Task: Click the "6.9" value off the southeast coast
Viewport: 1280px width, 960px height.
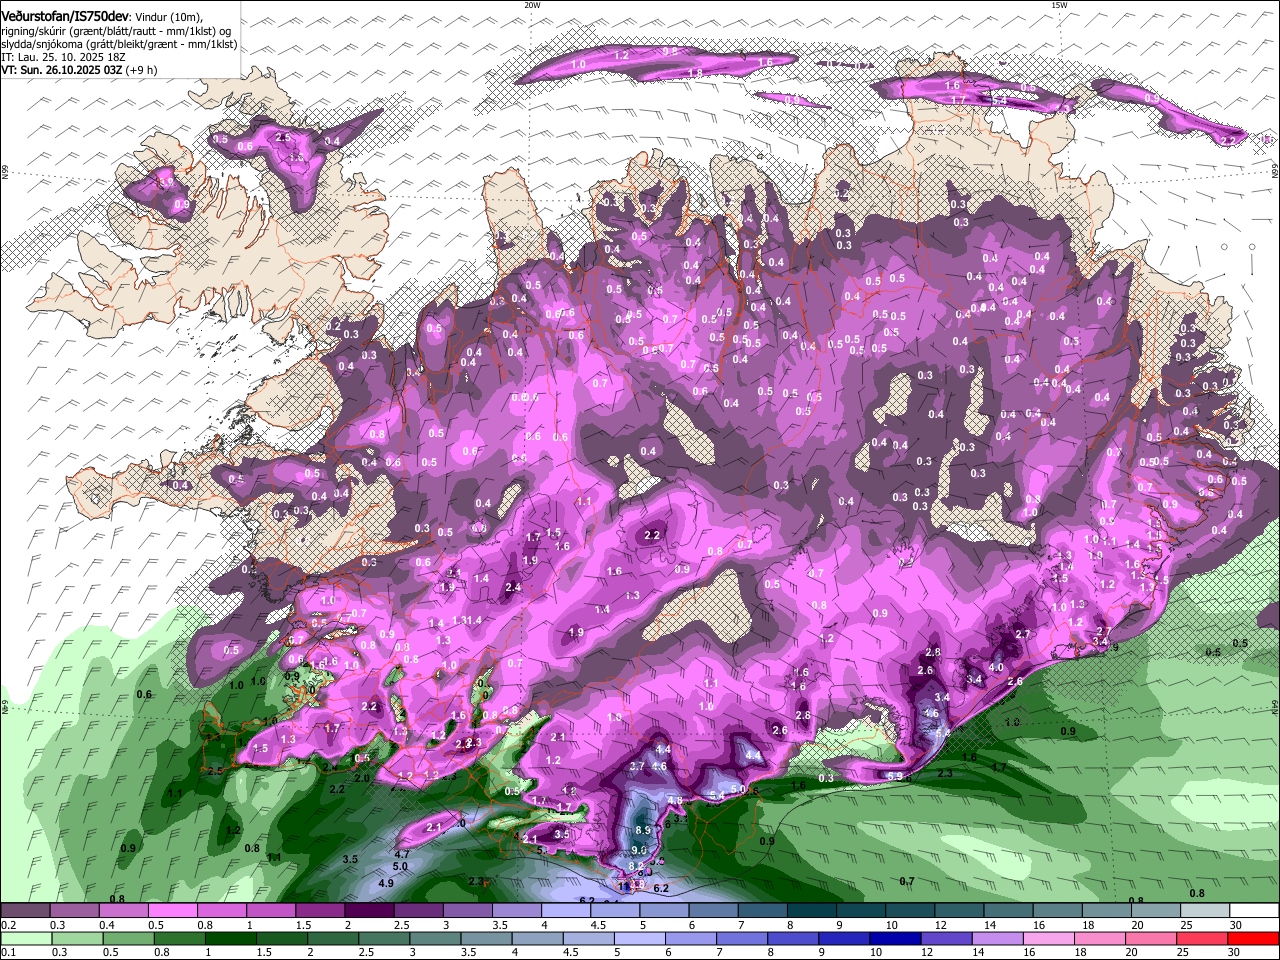Action: pyautogui.click(x=895, y=775)
